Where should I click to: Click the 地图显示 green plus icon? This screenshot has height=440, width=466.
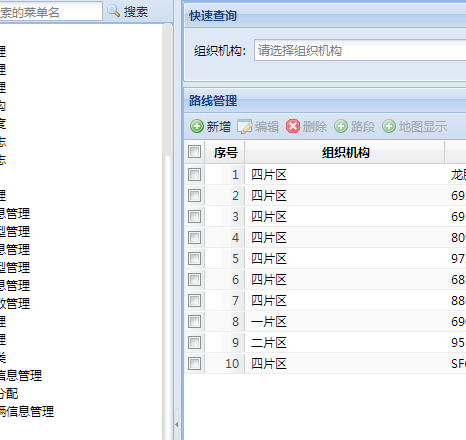389,126
